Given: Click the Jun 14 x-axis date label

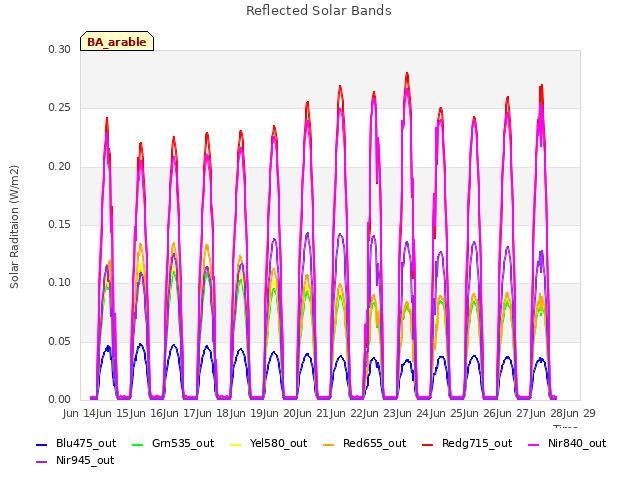Looking at the screenshot, I should click(x=80, y=413).
